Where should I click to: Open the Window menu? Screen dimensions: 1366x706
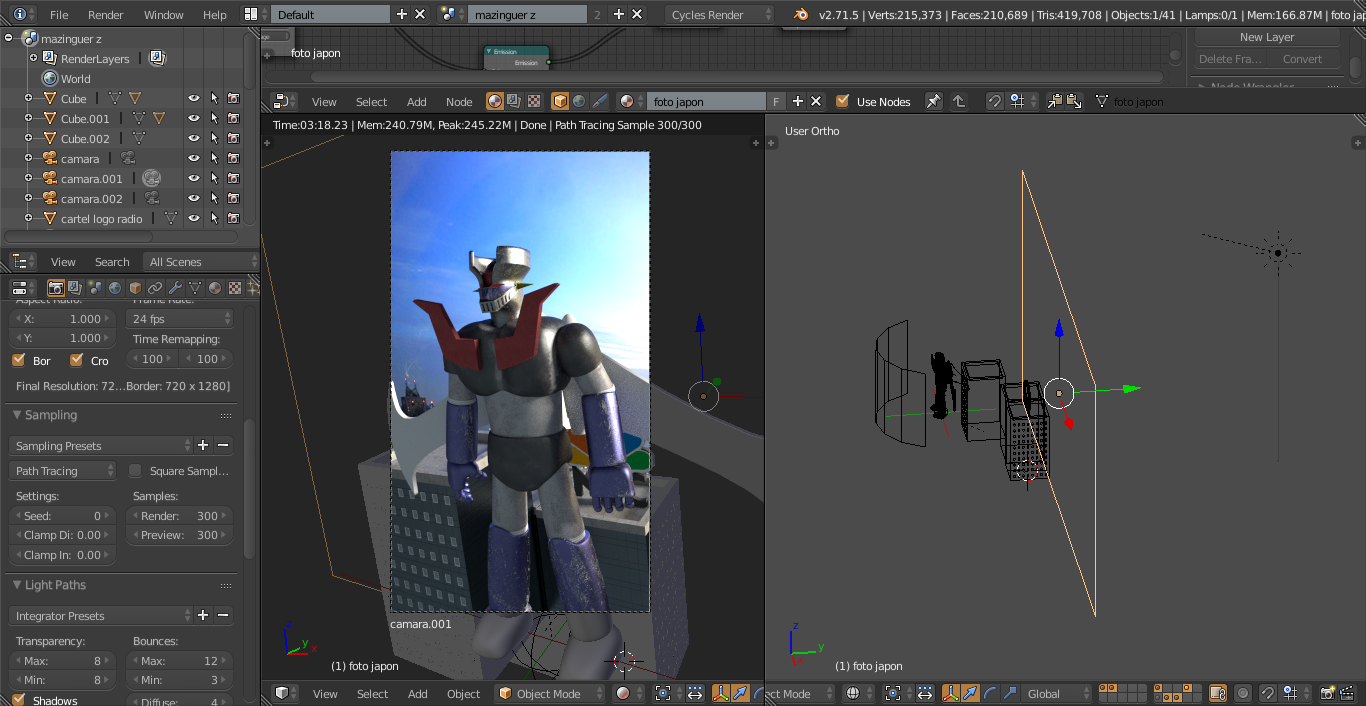pyautogui.click(x=164, y=15)
